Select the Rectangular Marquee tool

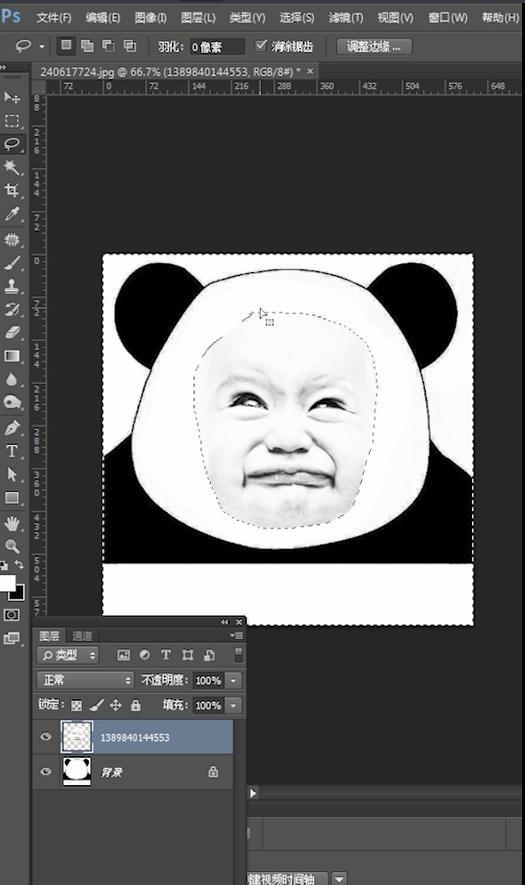12,121
